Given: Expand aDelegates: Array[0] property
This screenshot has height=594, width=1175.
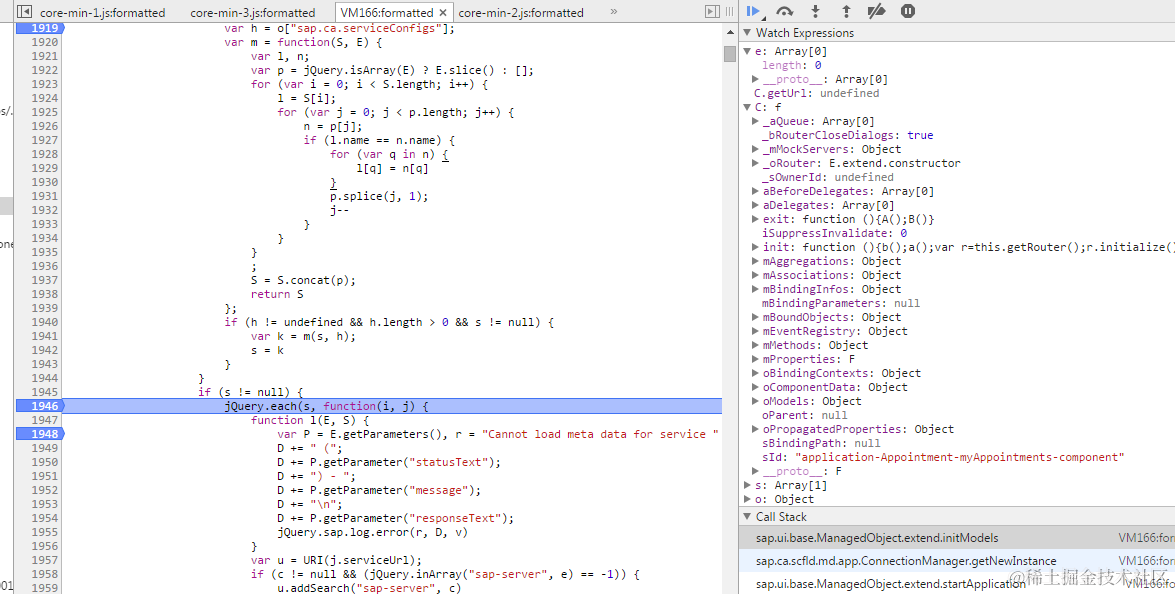Looking at the screenshot, I should point(755,205).
